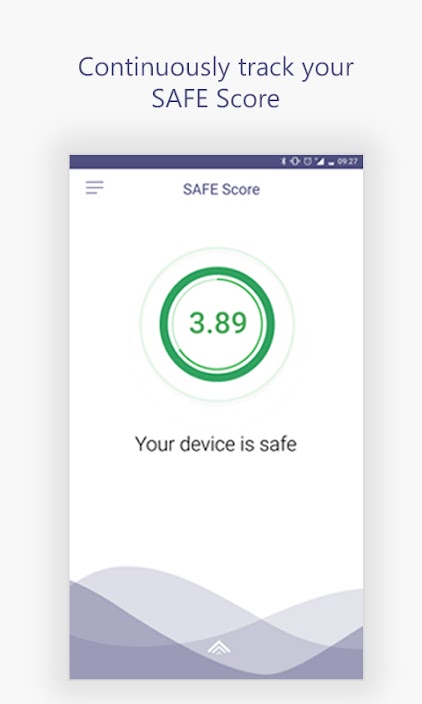The height and width of the screenshot is (704, 422).
Task: Click the Bluetooth status bar icon
Action: coord(283,161)
